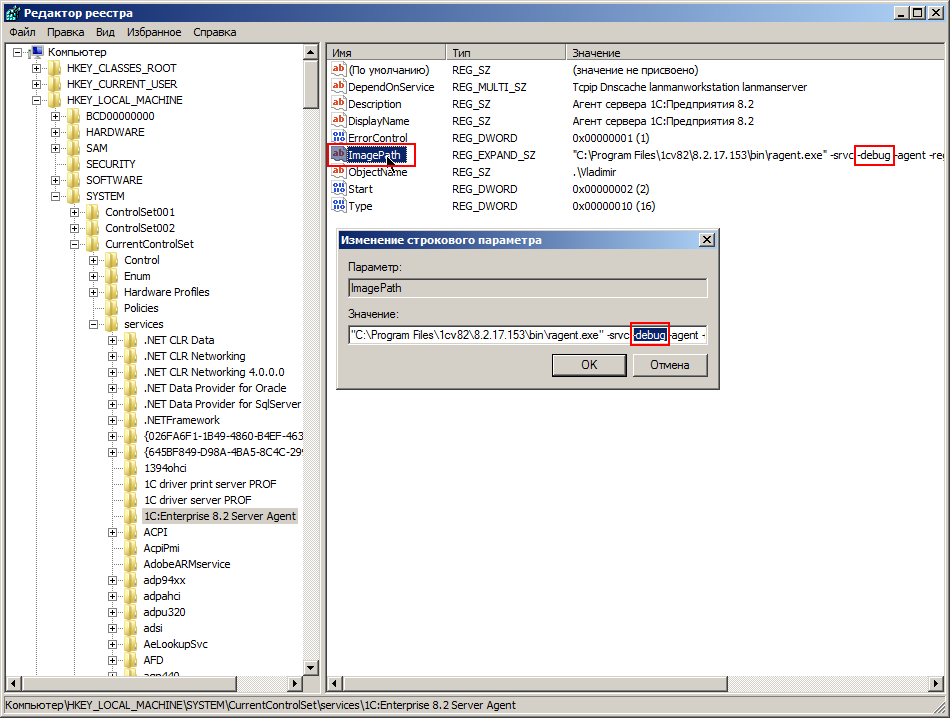This screenshot has height=718, width=950.
Task: Collapse the Компьютер root node
Action: click(x=18, y=52)
